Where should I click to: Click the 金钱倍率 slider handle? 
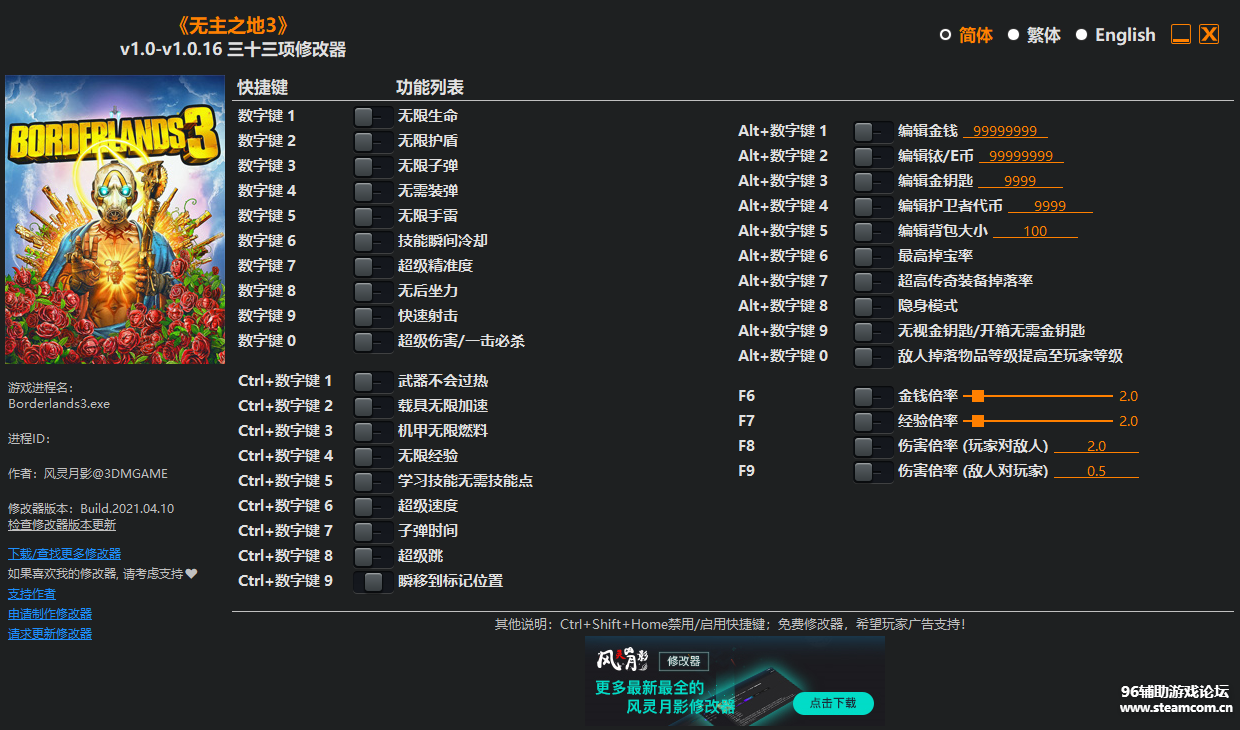pyautogui.click(x=978, y=396)
